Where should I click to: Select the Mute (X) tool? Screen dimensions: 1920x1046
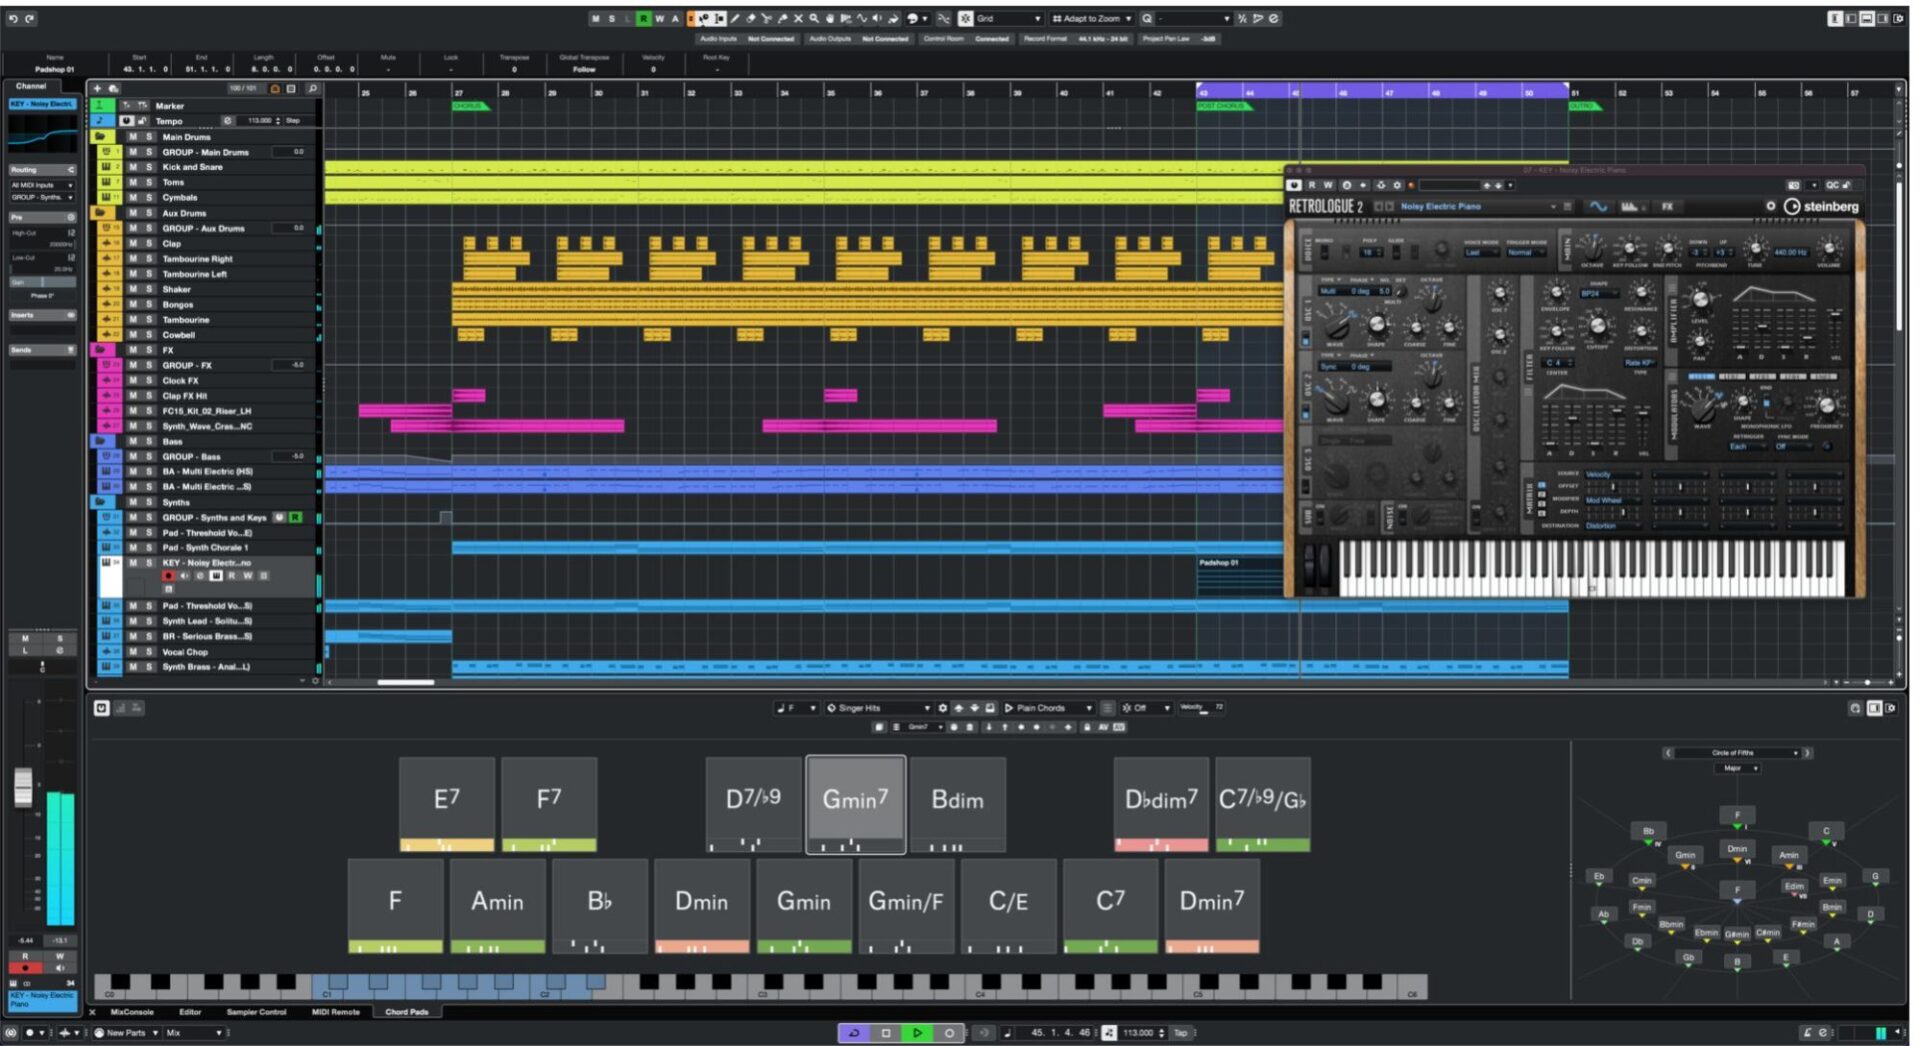798,18
